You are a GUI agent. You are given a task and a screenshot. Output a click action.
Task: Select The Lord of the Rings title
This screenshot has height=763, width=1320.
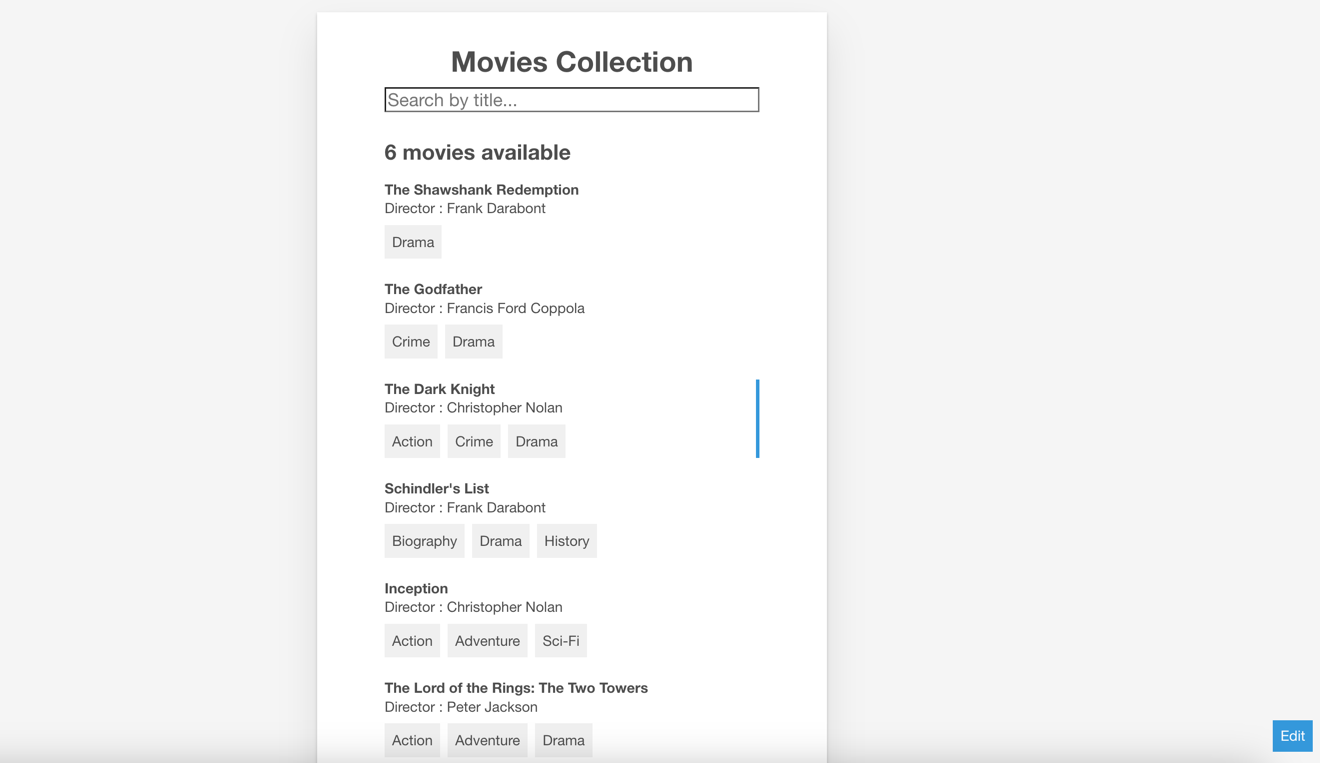(x=516, y=688)
